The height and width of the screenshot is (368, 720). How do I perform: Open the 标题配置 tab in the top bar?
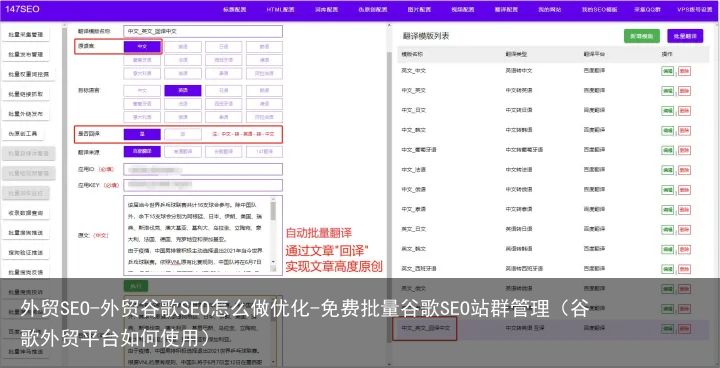point(235,10)
